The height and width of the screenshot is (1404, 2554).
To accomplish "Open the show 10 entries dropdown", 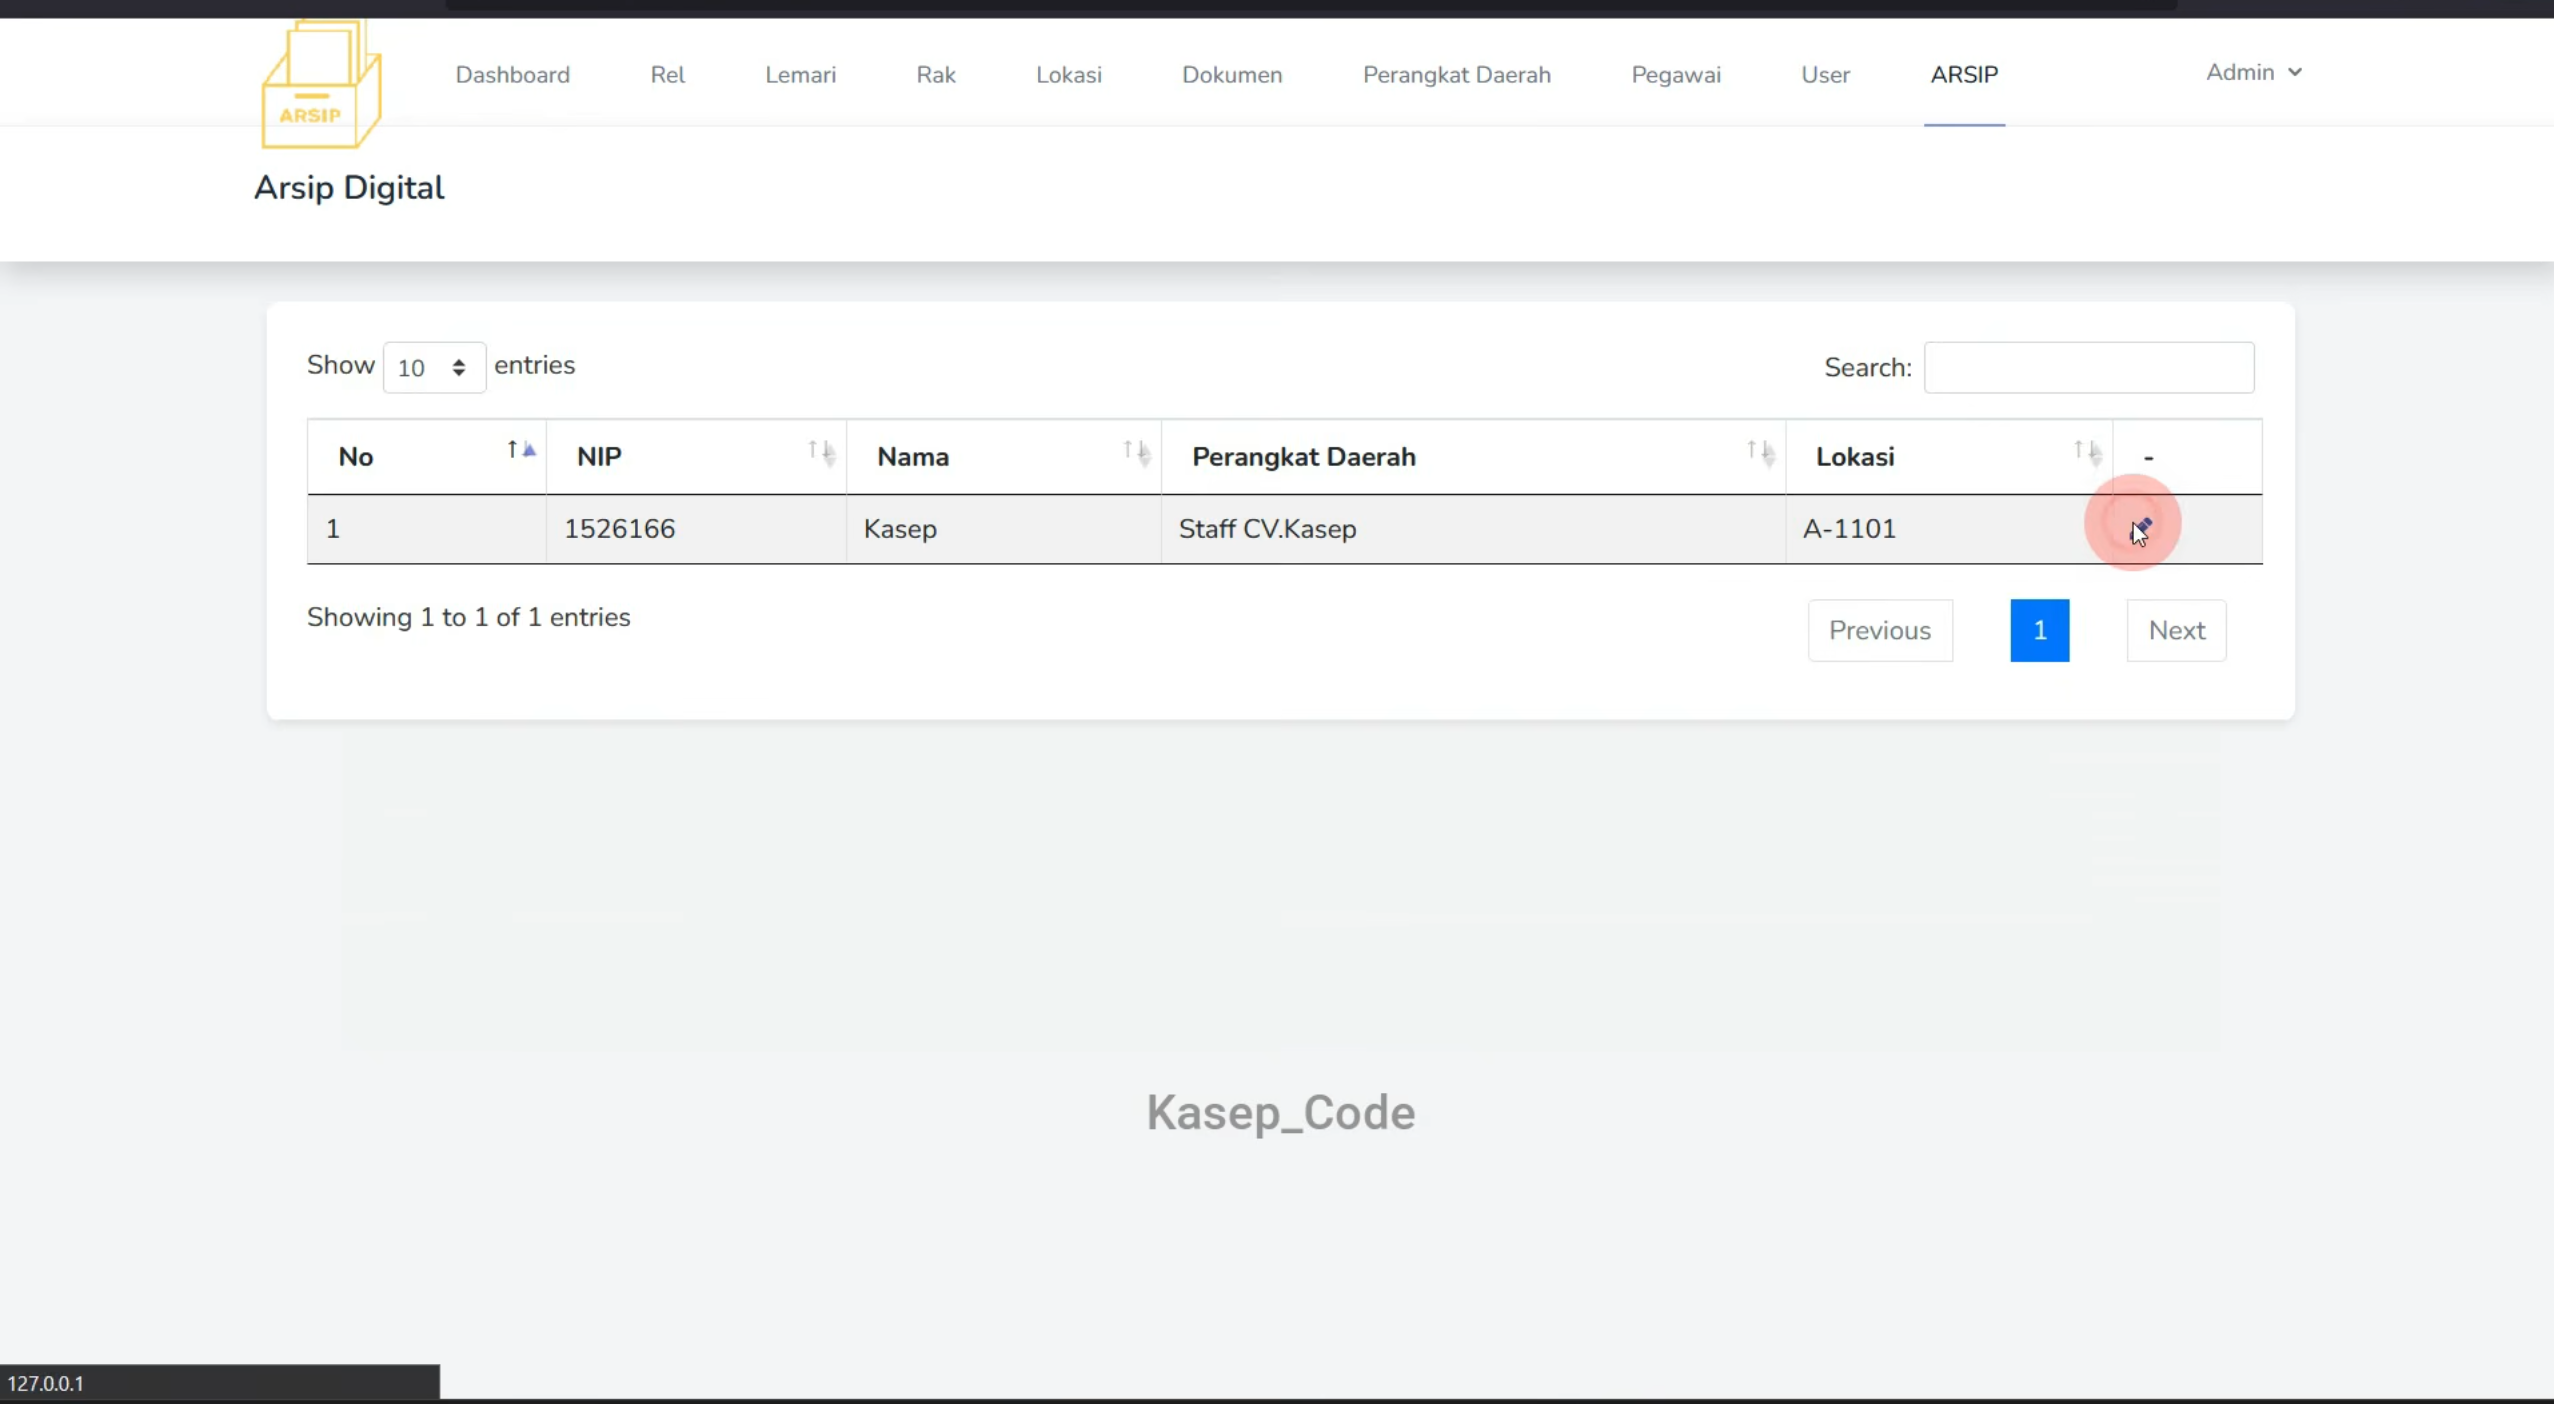I will 434,367.
